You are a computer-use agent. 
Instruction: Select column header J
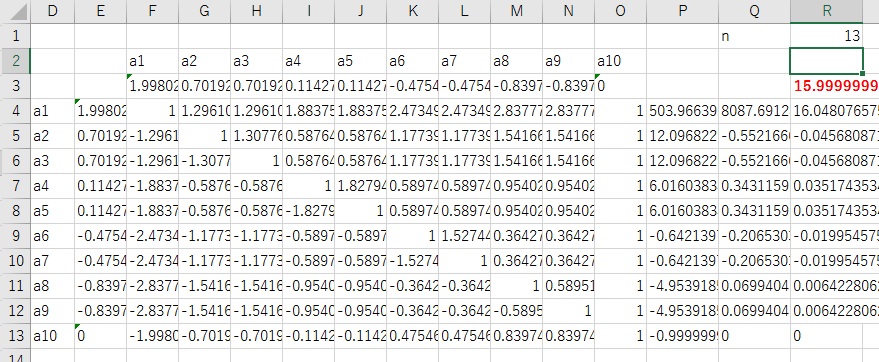click(360, 11)
